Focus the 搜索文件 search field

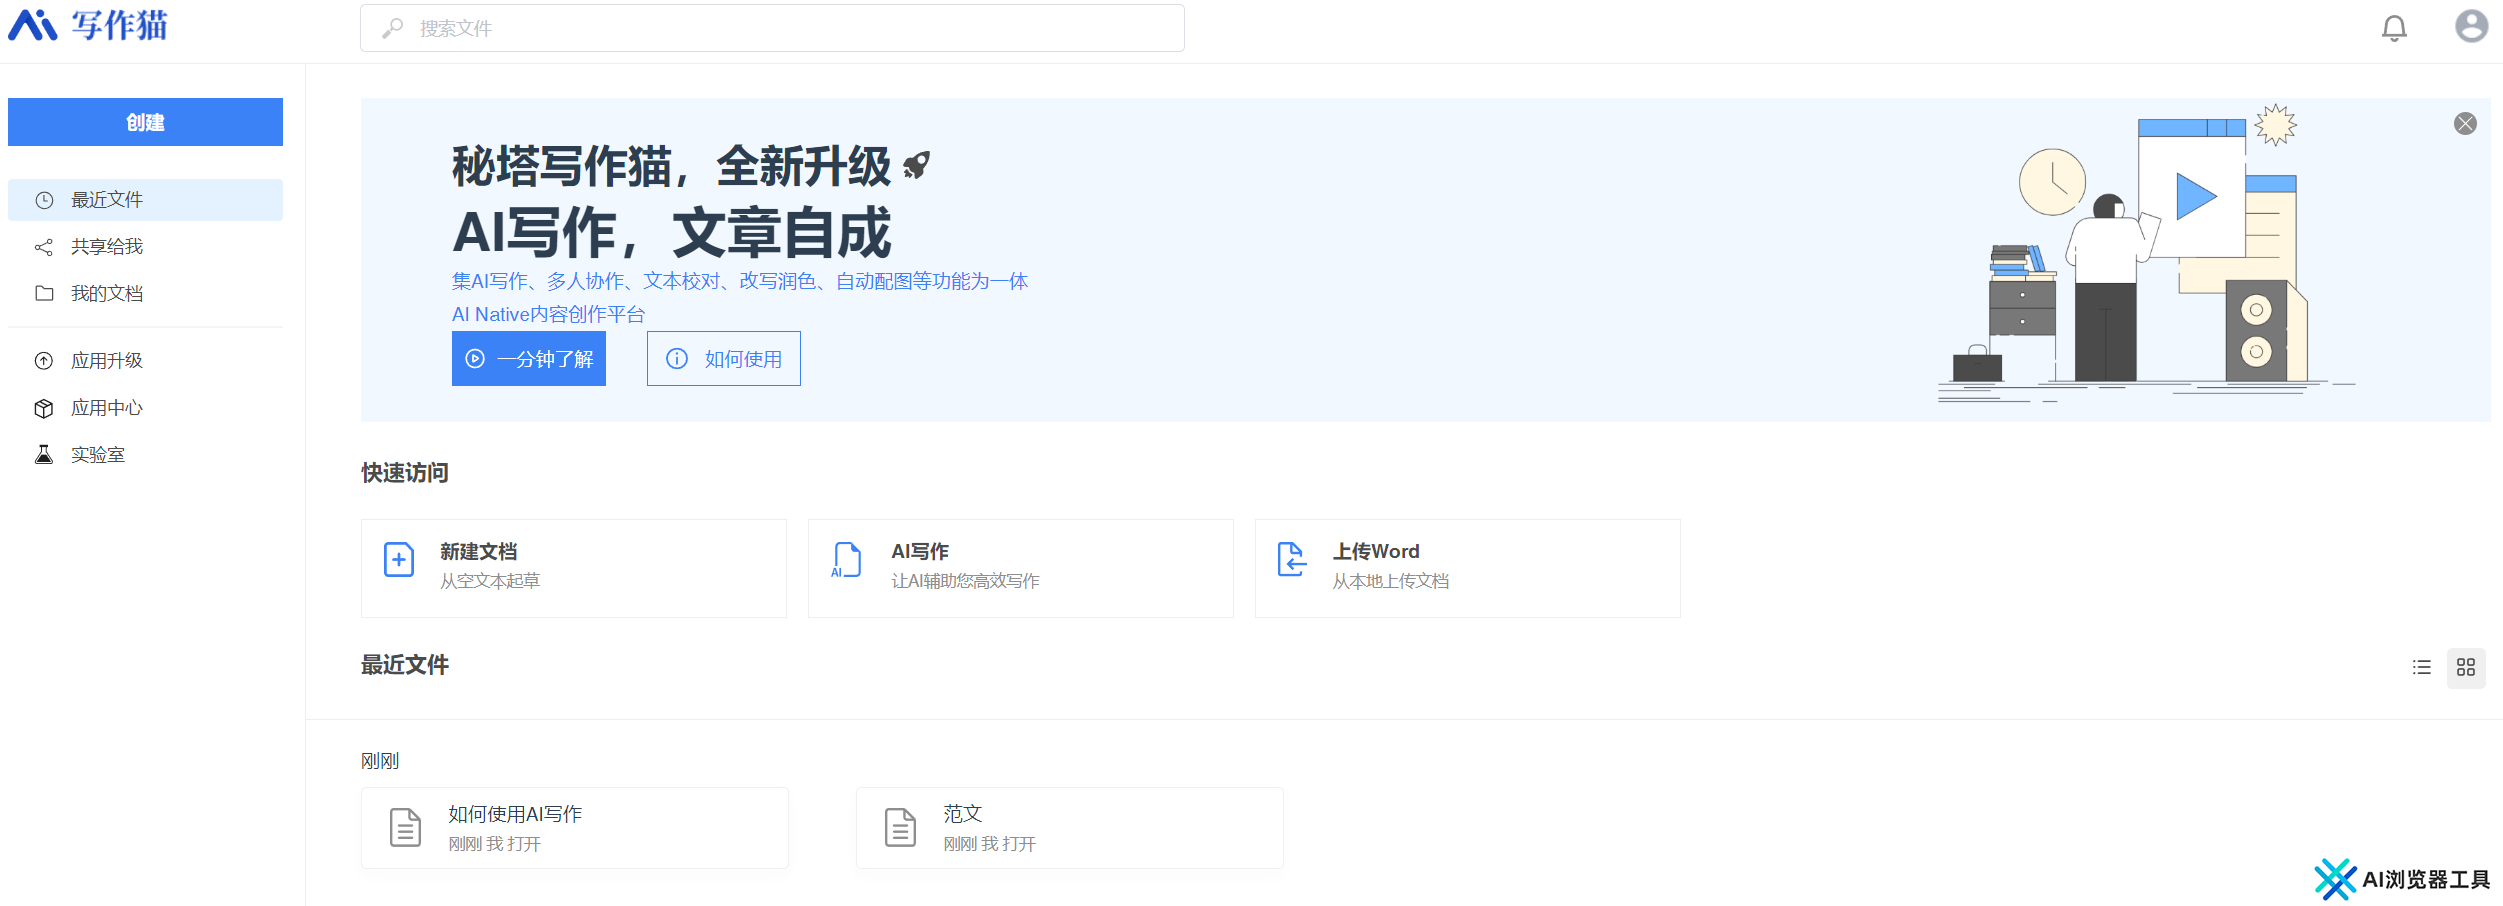[772, 28]
